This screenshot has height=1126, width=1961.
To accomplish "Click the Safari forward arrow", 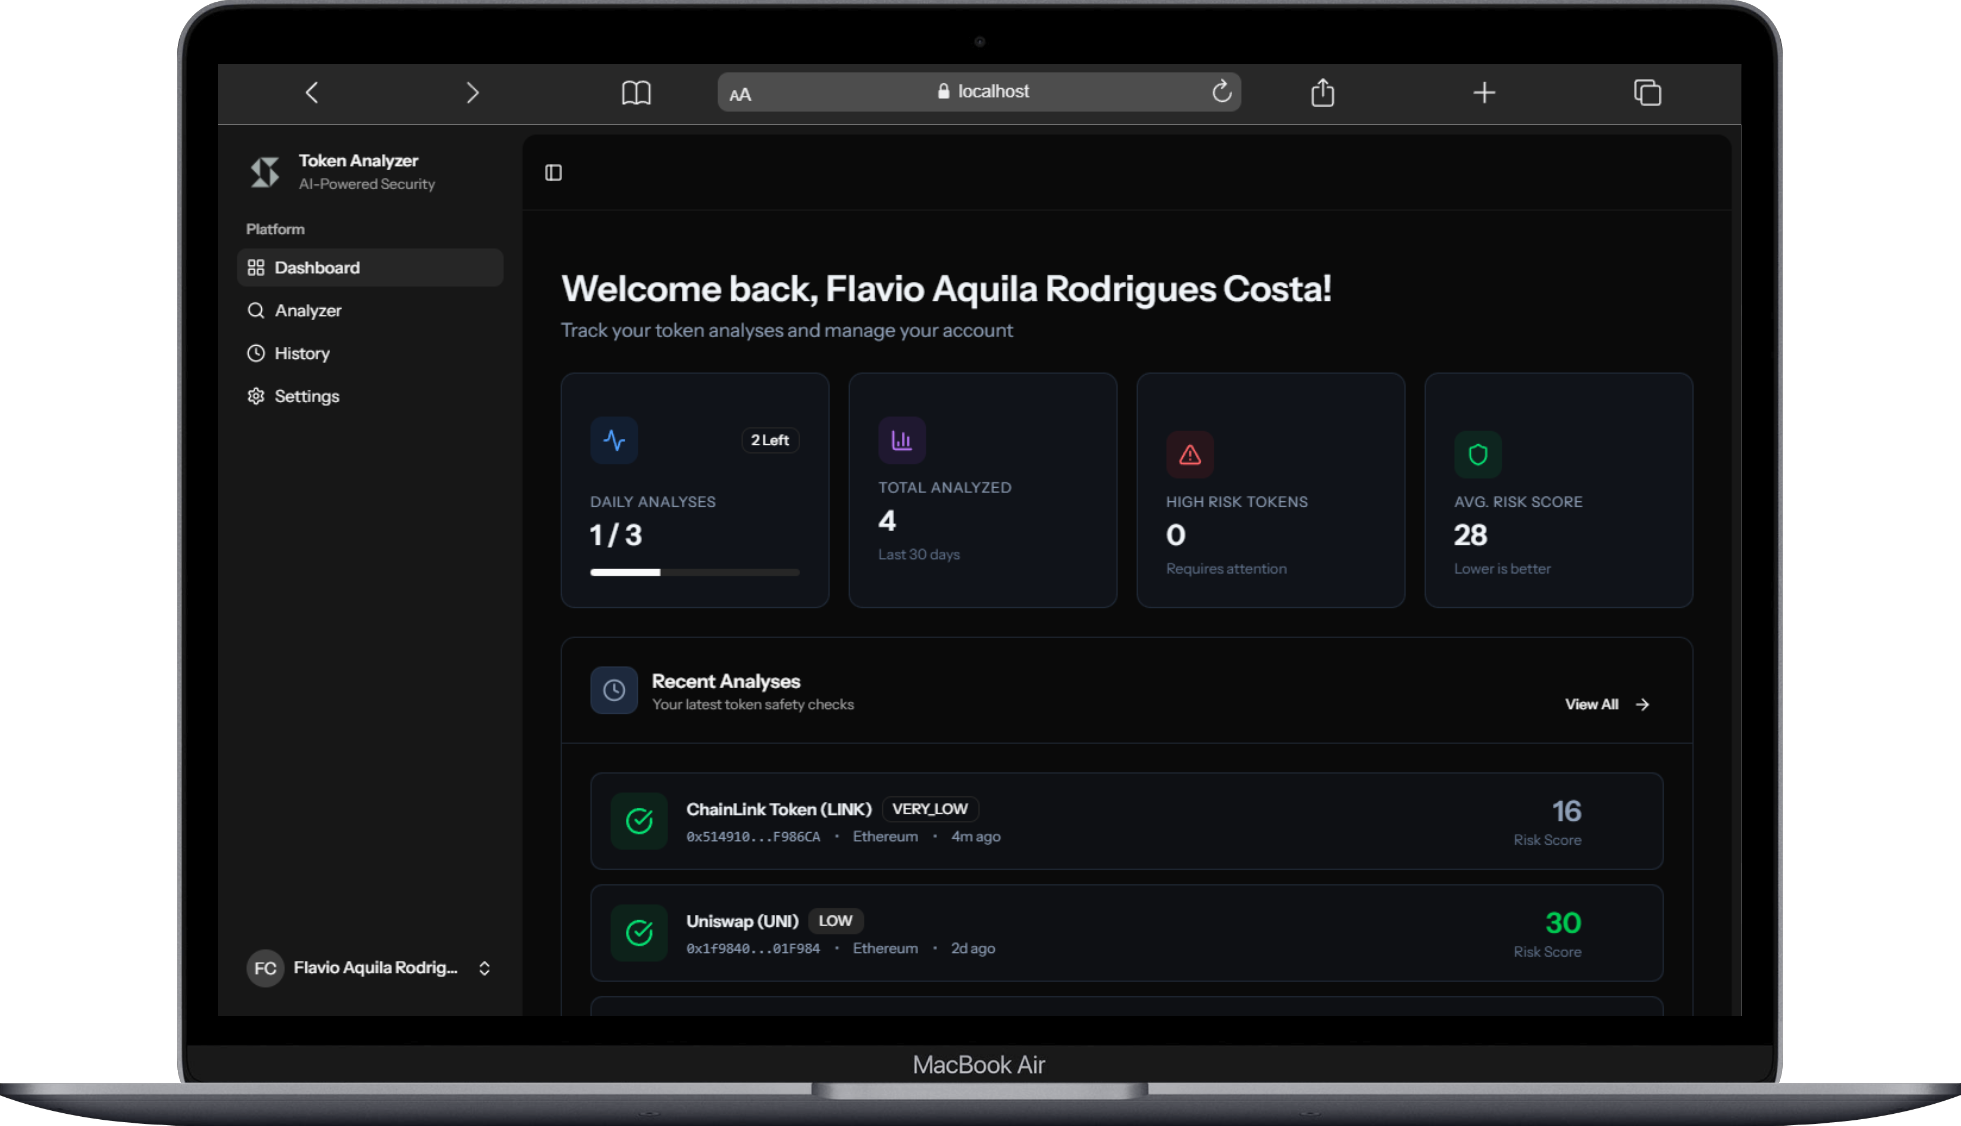I will point(472,93).
